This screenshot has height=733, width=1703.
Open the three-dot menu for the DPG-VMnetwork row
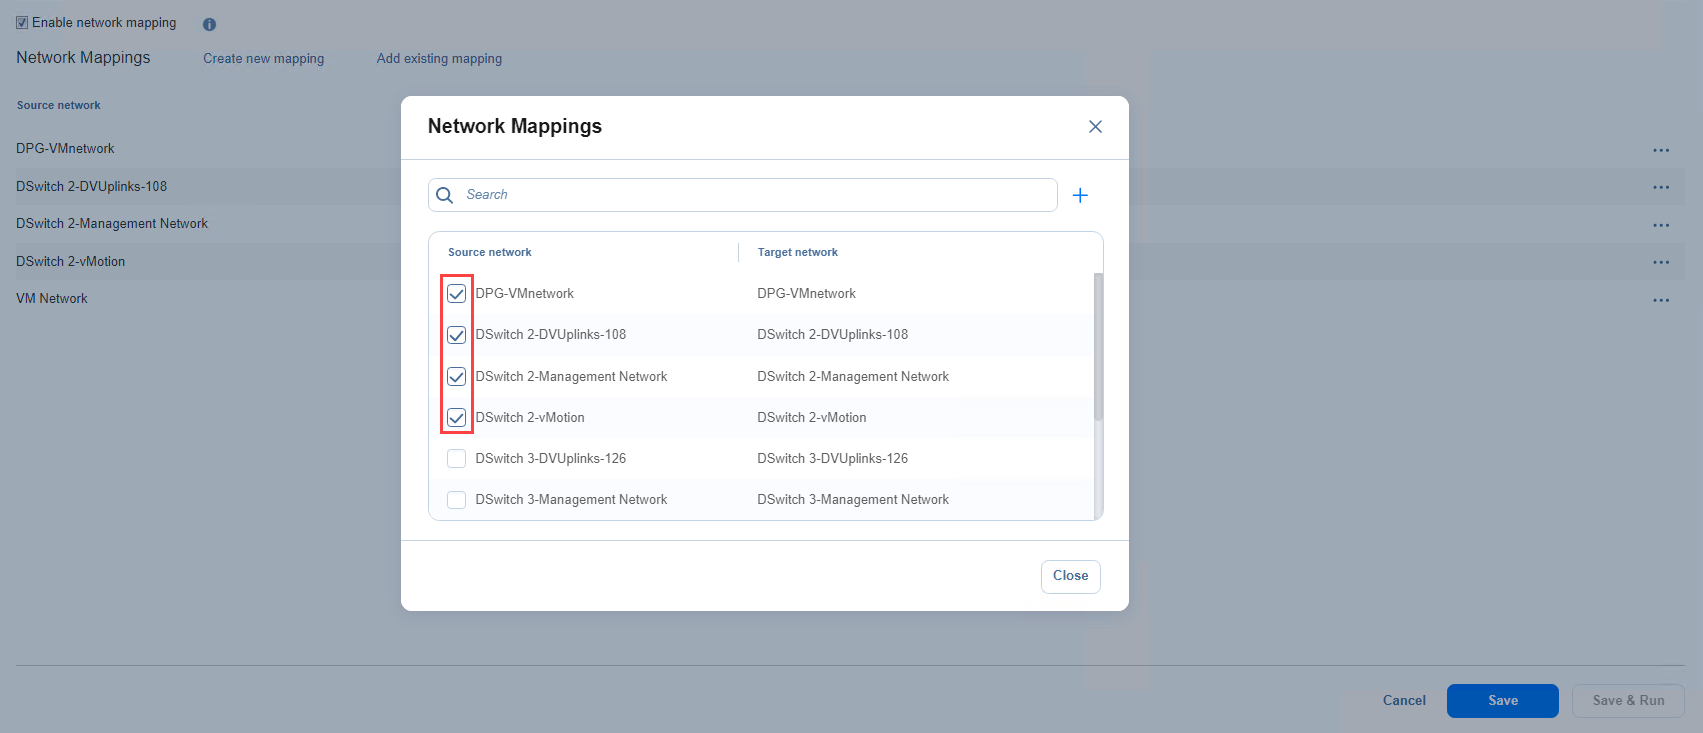(x=1661, y=150)
